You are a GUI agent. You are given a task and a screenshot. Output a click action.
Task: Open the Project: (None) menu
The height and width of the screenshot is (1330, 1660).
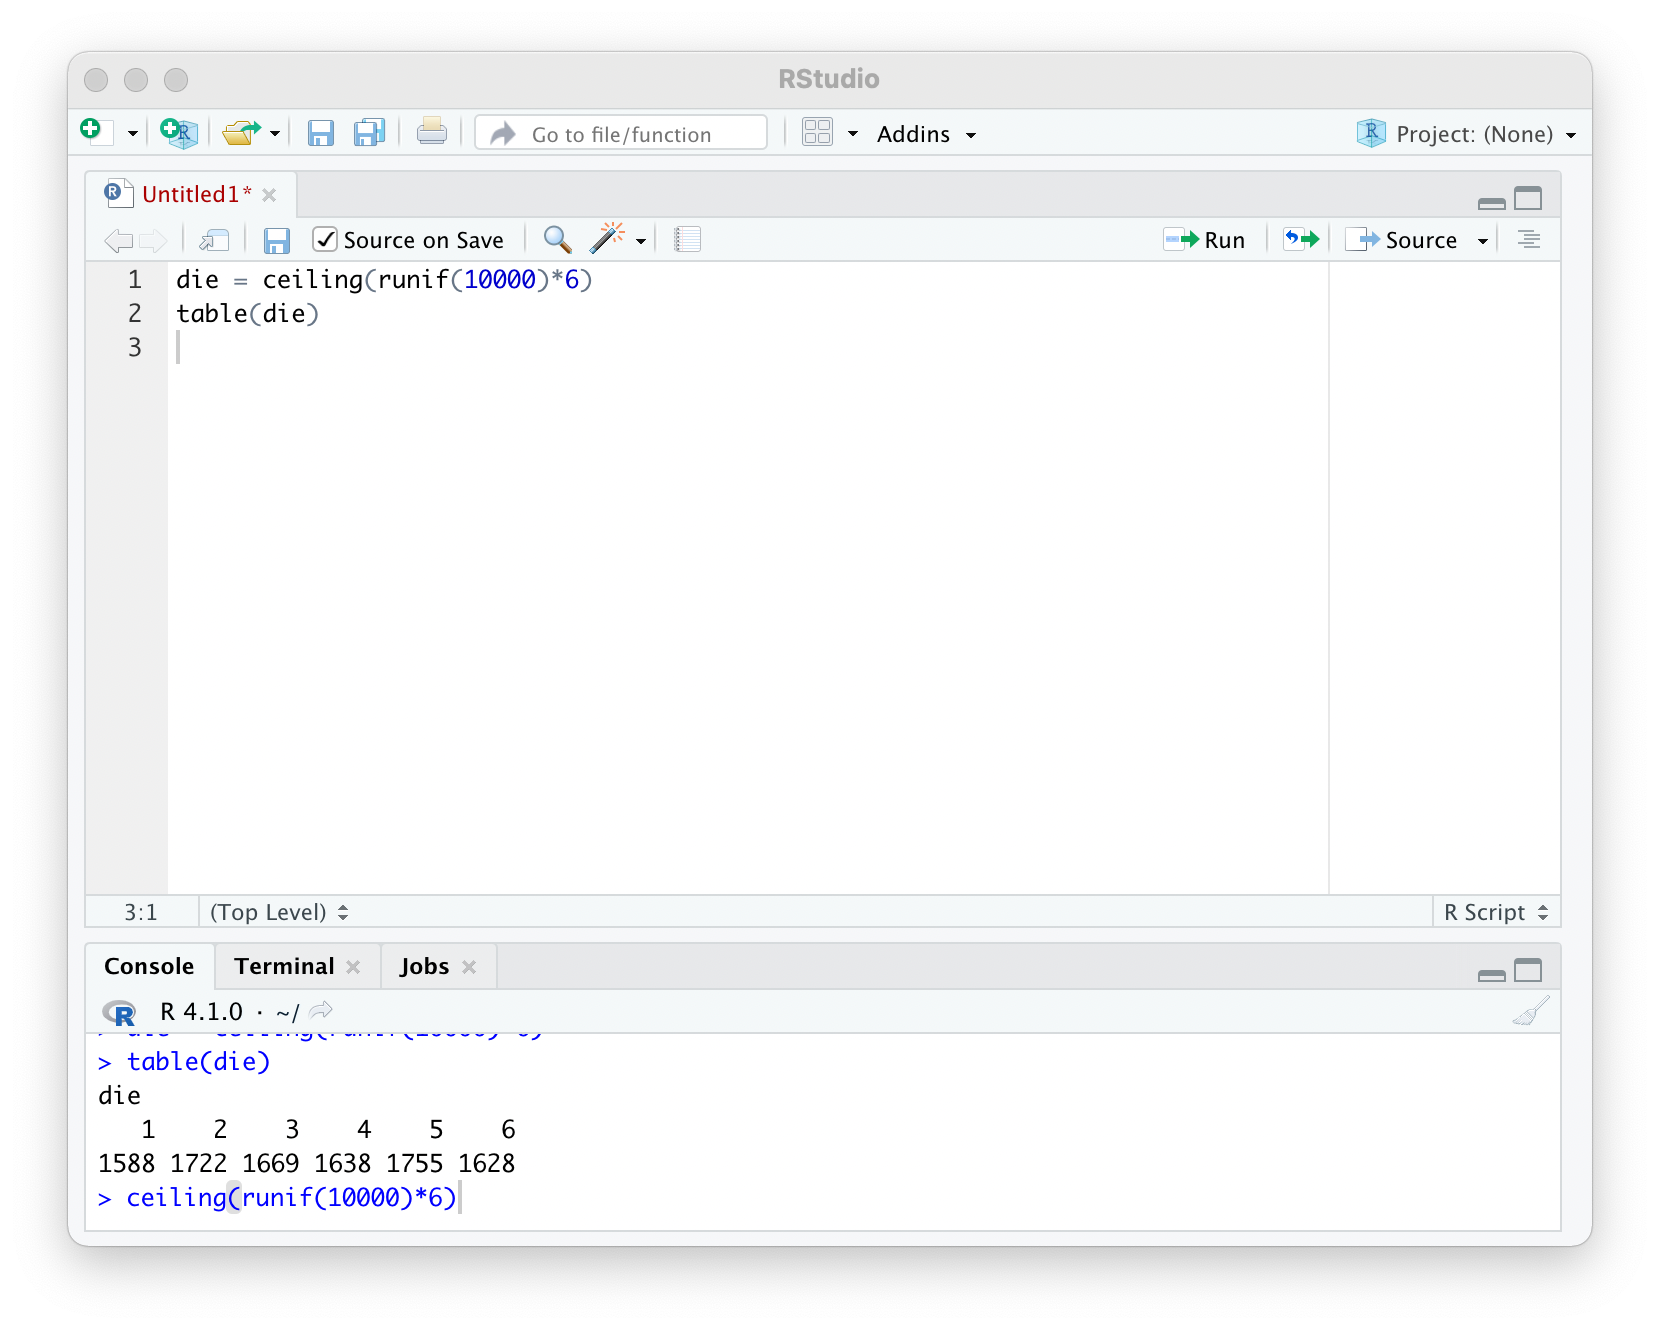[x=1466, y=134]
